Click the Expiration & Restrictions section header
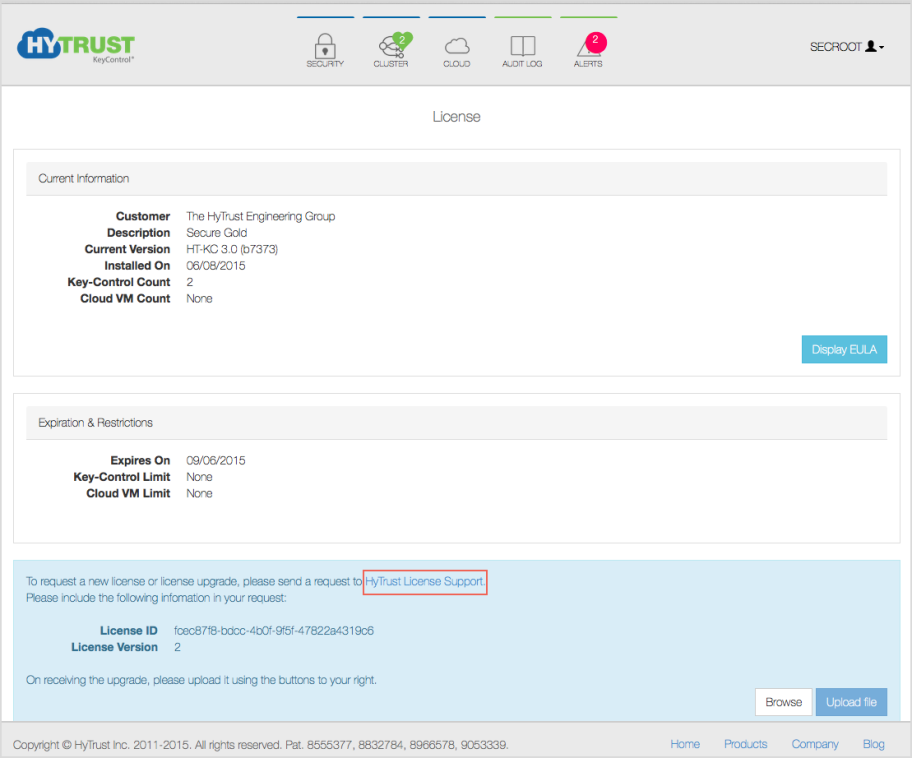This screenshot has height=758, width=912. (x=457, y=423)
